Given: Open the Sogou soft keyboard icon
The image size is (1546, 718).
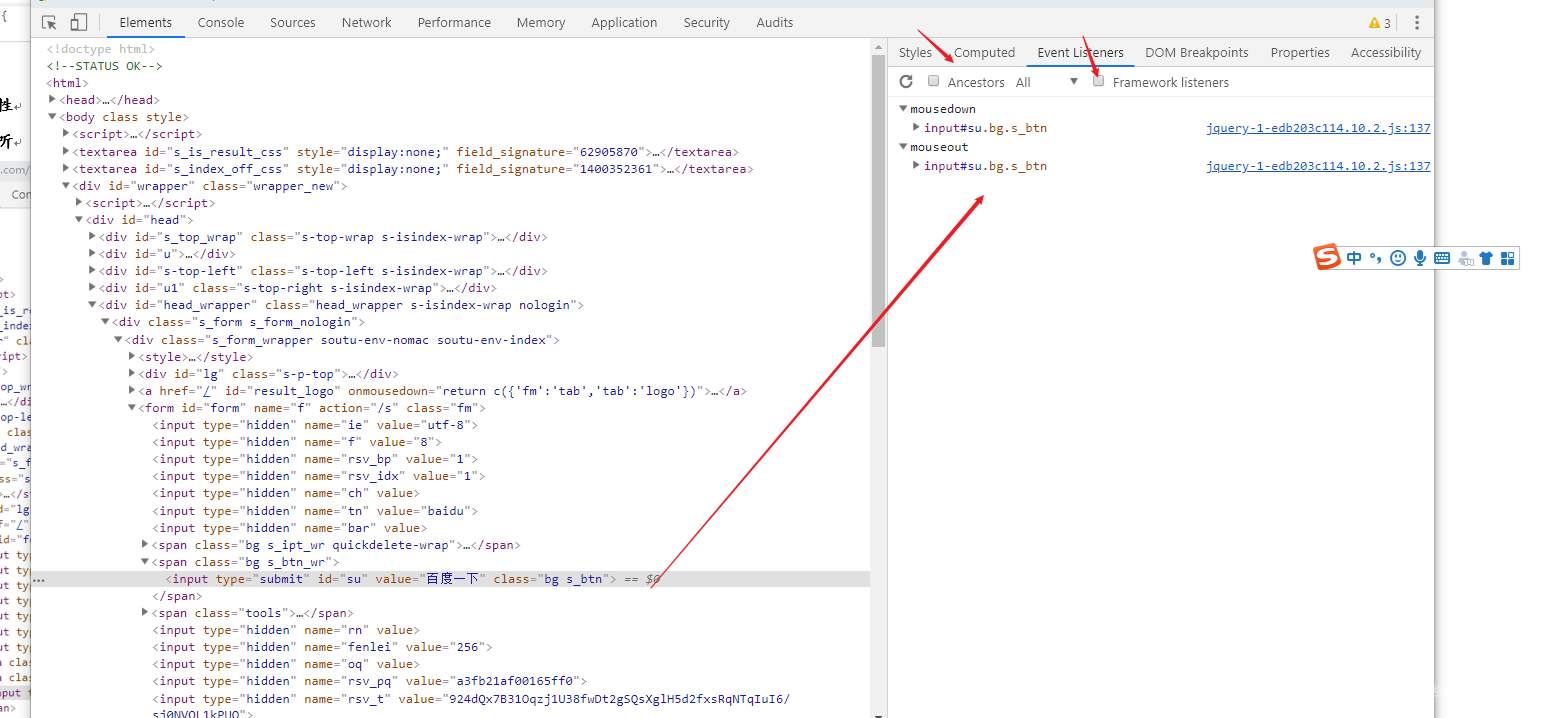Looking at the screenshot, I should pos(1442,258).
